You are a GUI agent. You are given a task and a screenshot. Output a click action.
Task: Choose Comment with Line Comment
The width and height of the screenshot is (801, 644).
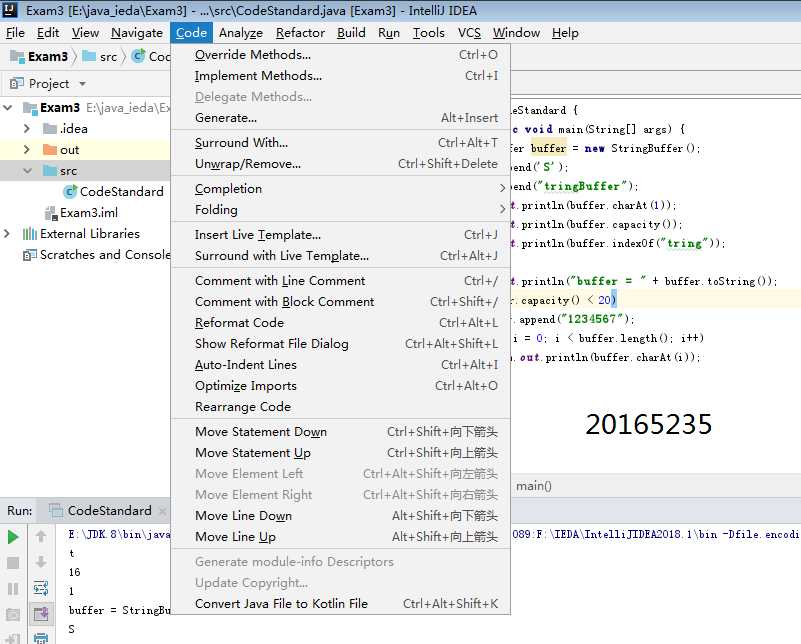[x=341, y=280]
